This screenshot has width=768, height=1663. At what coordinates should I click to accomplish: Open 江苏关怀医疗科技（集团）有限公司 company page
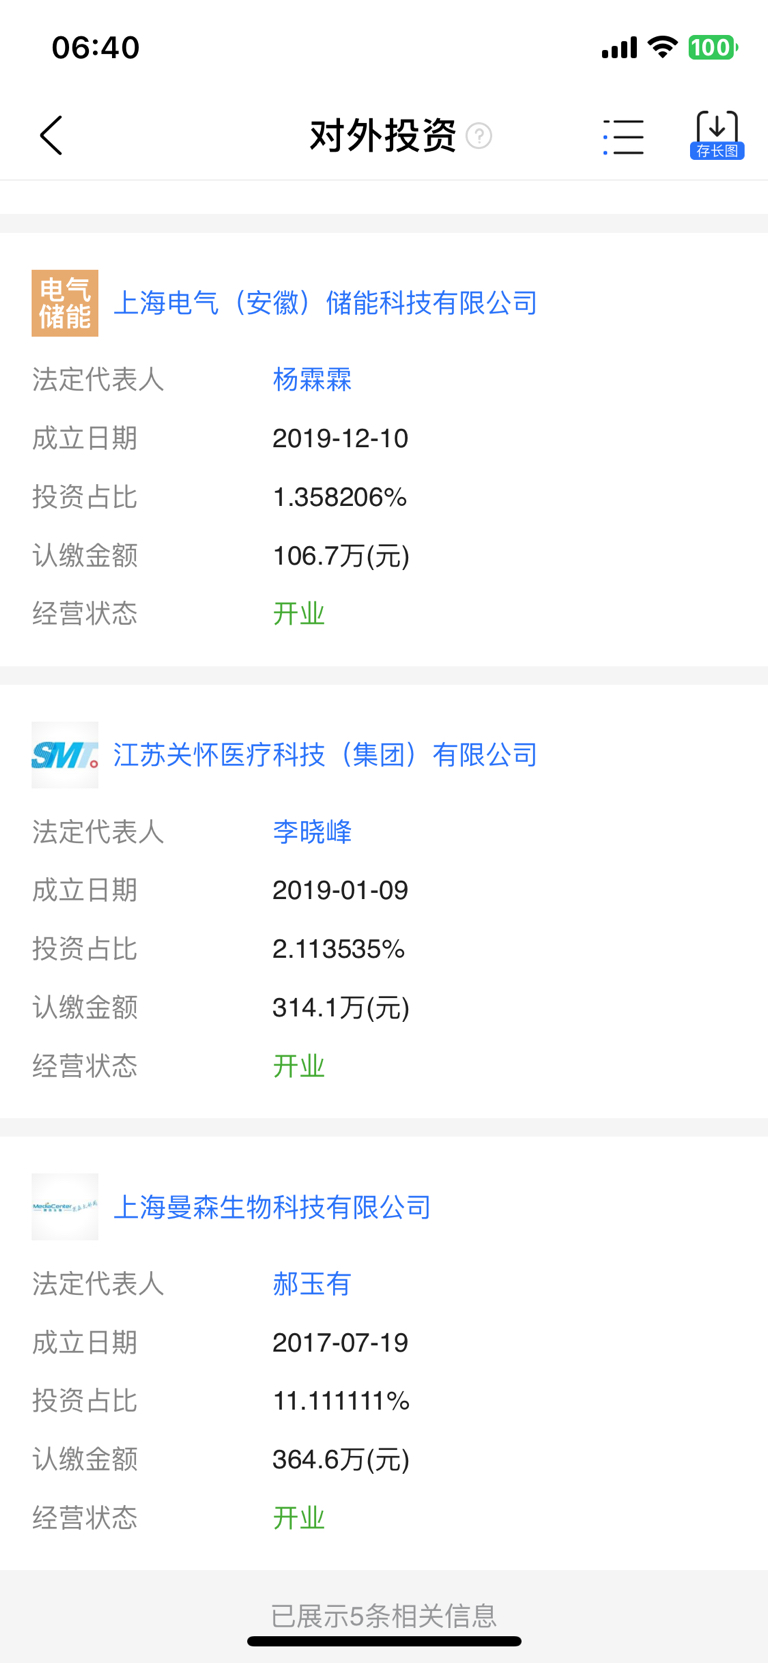coord(325,755)
